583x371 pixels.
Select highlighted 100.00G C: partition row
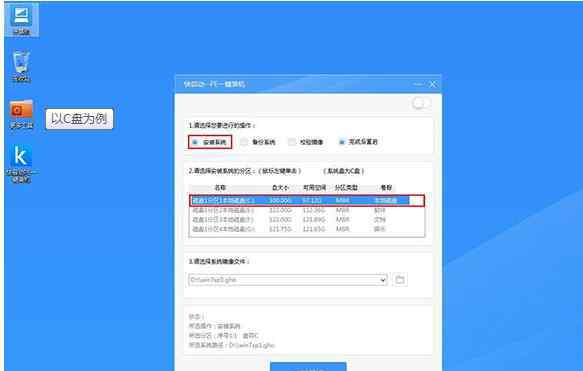[x=300, y=201]
